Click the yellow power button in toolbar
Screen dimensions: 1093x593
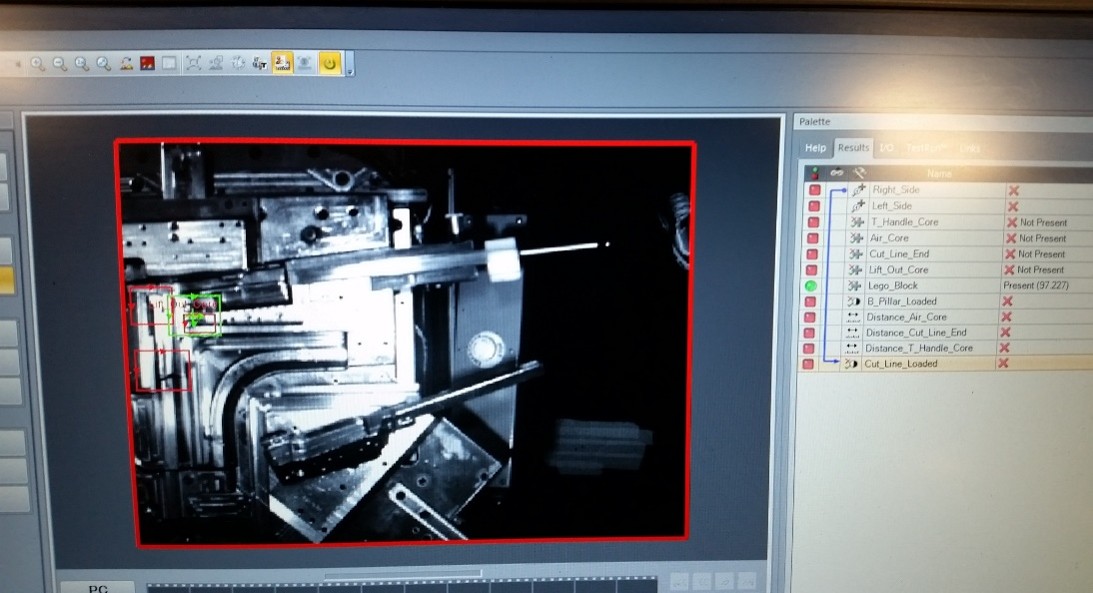coord(329,64)
